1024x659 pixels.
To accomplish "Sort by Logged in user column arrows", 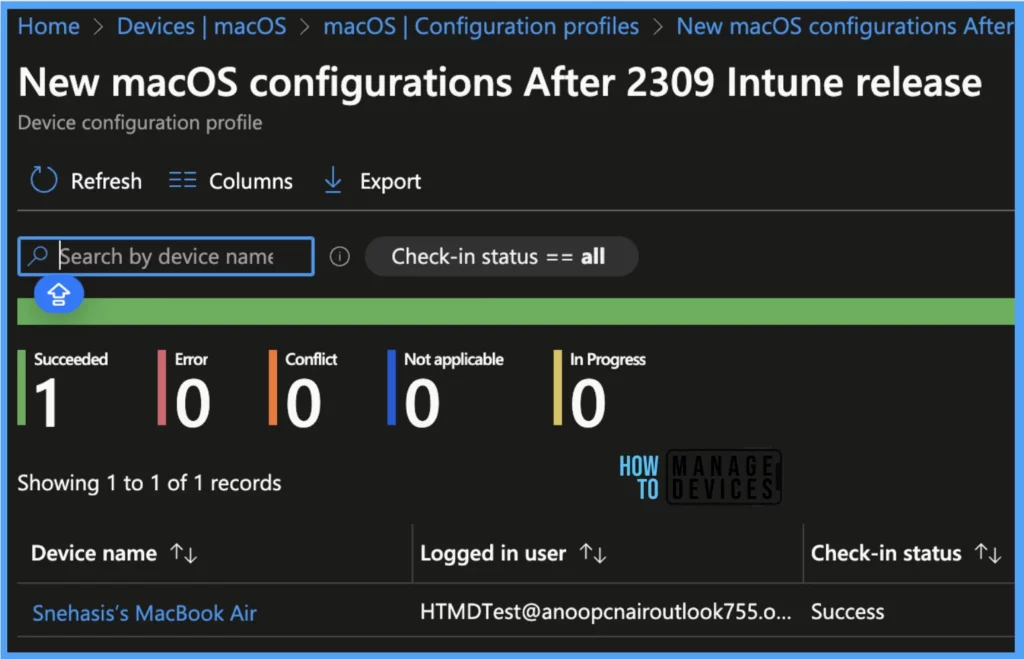I will coord(593,553).
